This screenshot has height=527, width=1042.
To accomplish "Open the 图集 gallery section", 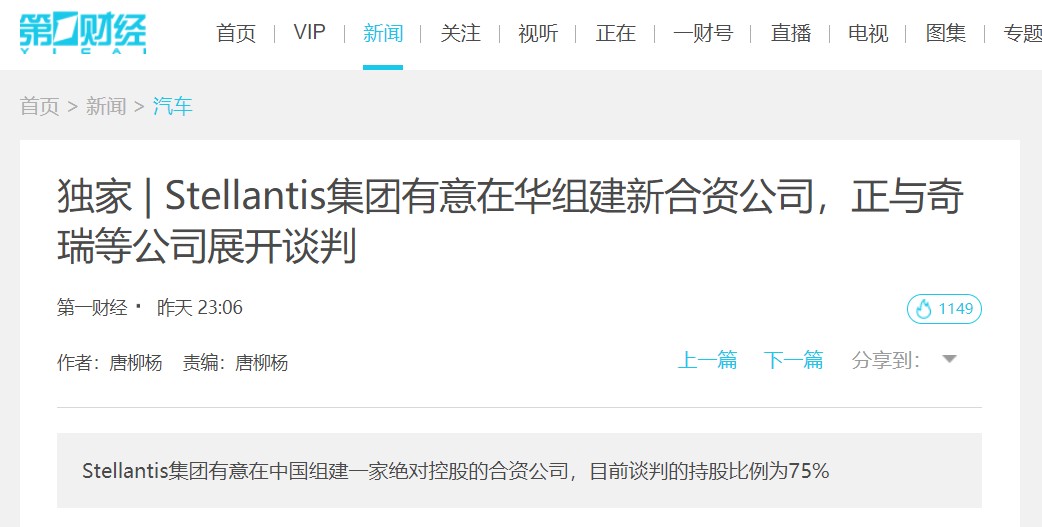I will 946,33.
